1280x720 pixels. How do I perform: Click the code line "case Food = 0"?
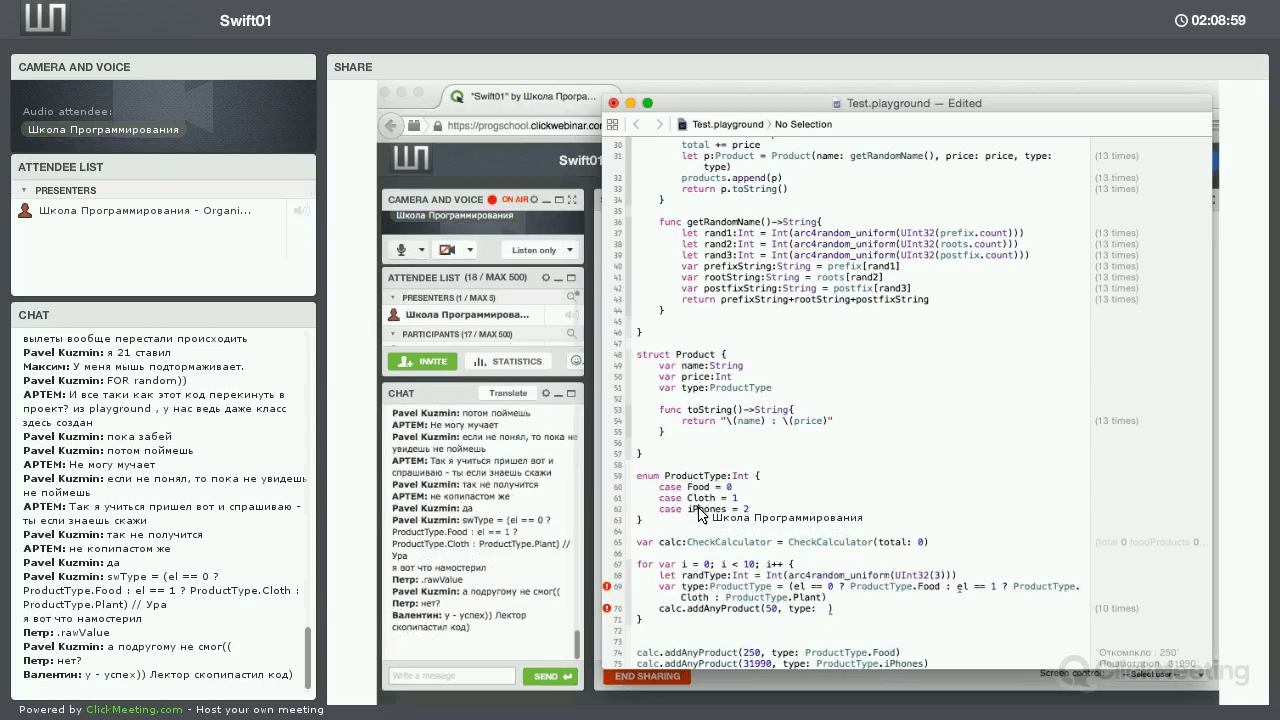pyautogui.click(x=695, y=487)
